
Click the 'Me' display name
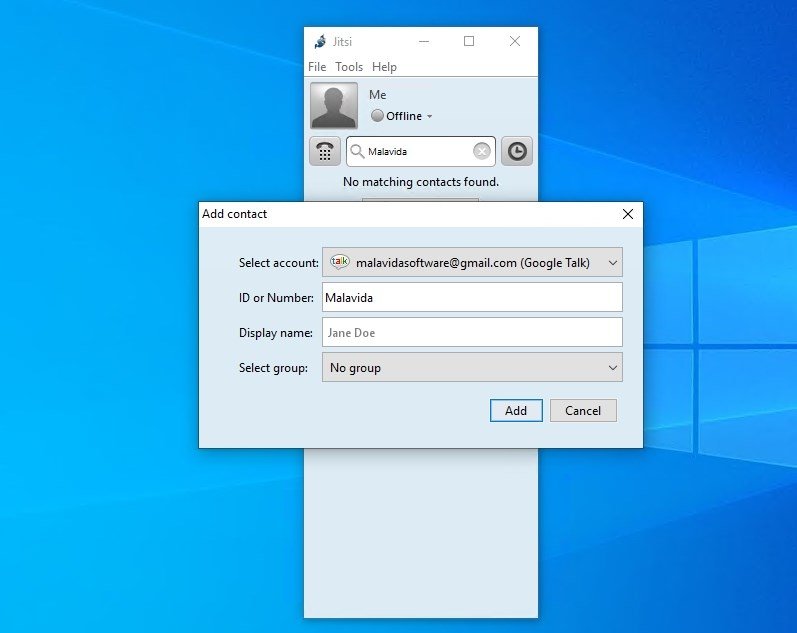click(x=378, y=95)
